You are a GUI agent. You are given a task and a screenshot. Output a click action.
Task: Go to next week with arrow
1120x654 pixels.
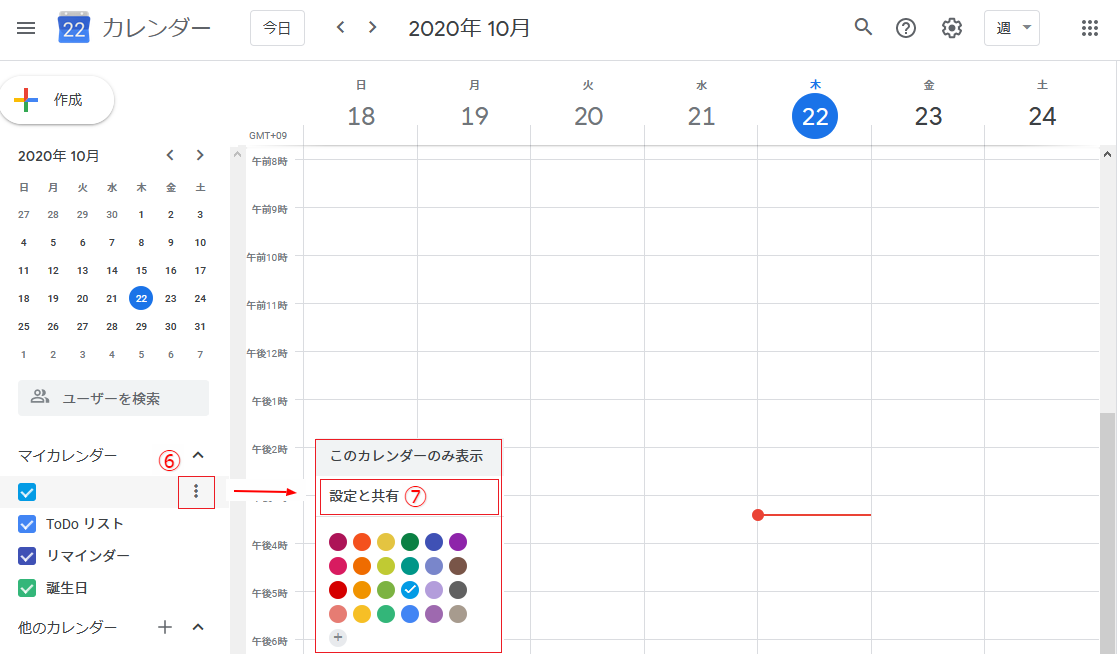[x=373, y=28]
